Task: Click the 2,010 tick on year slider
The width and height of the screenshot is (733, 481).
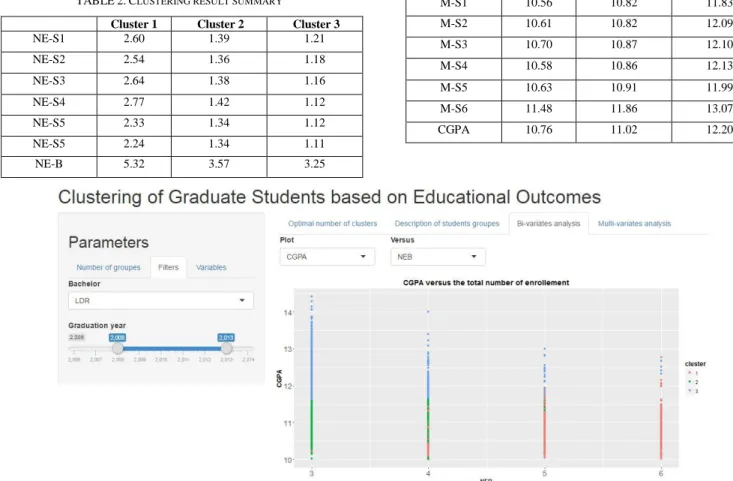Action: coord(161,359)
